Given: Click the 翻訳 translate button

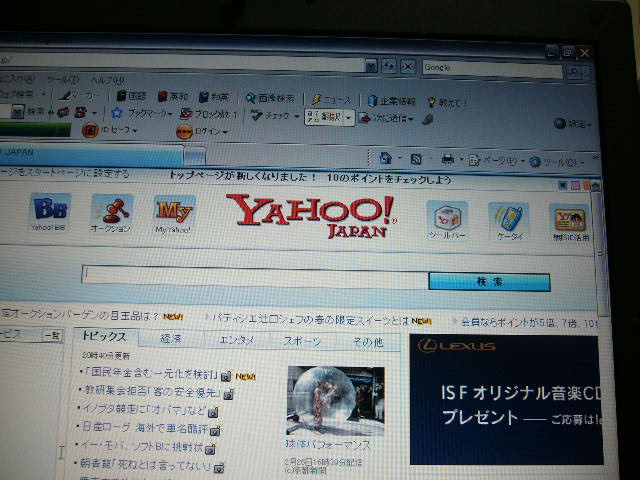Looking at the screenshot, I should pyautogui.click(x=324, y=117).
